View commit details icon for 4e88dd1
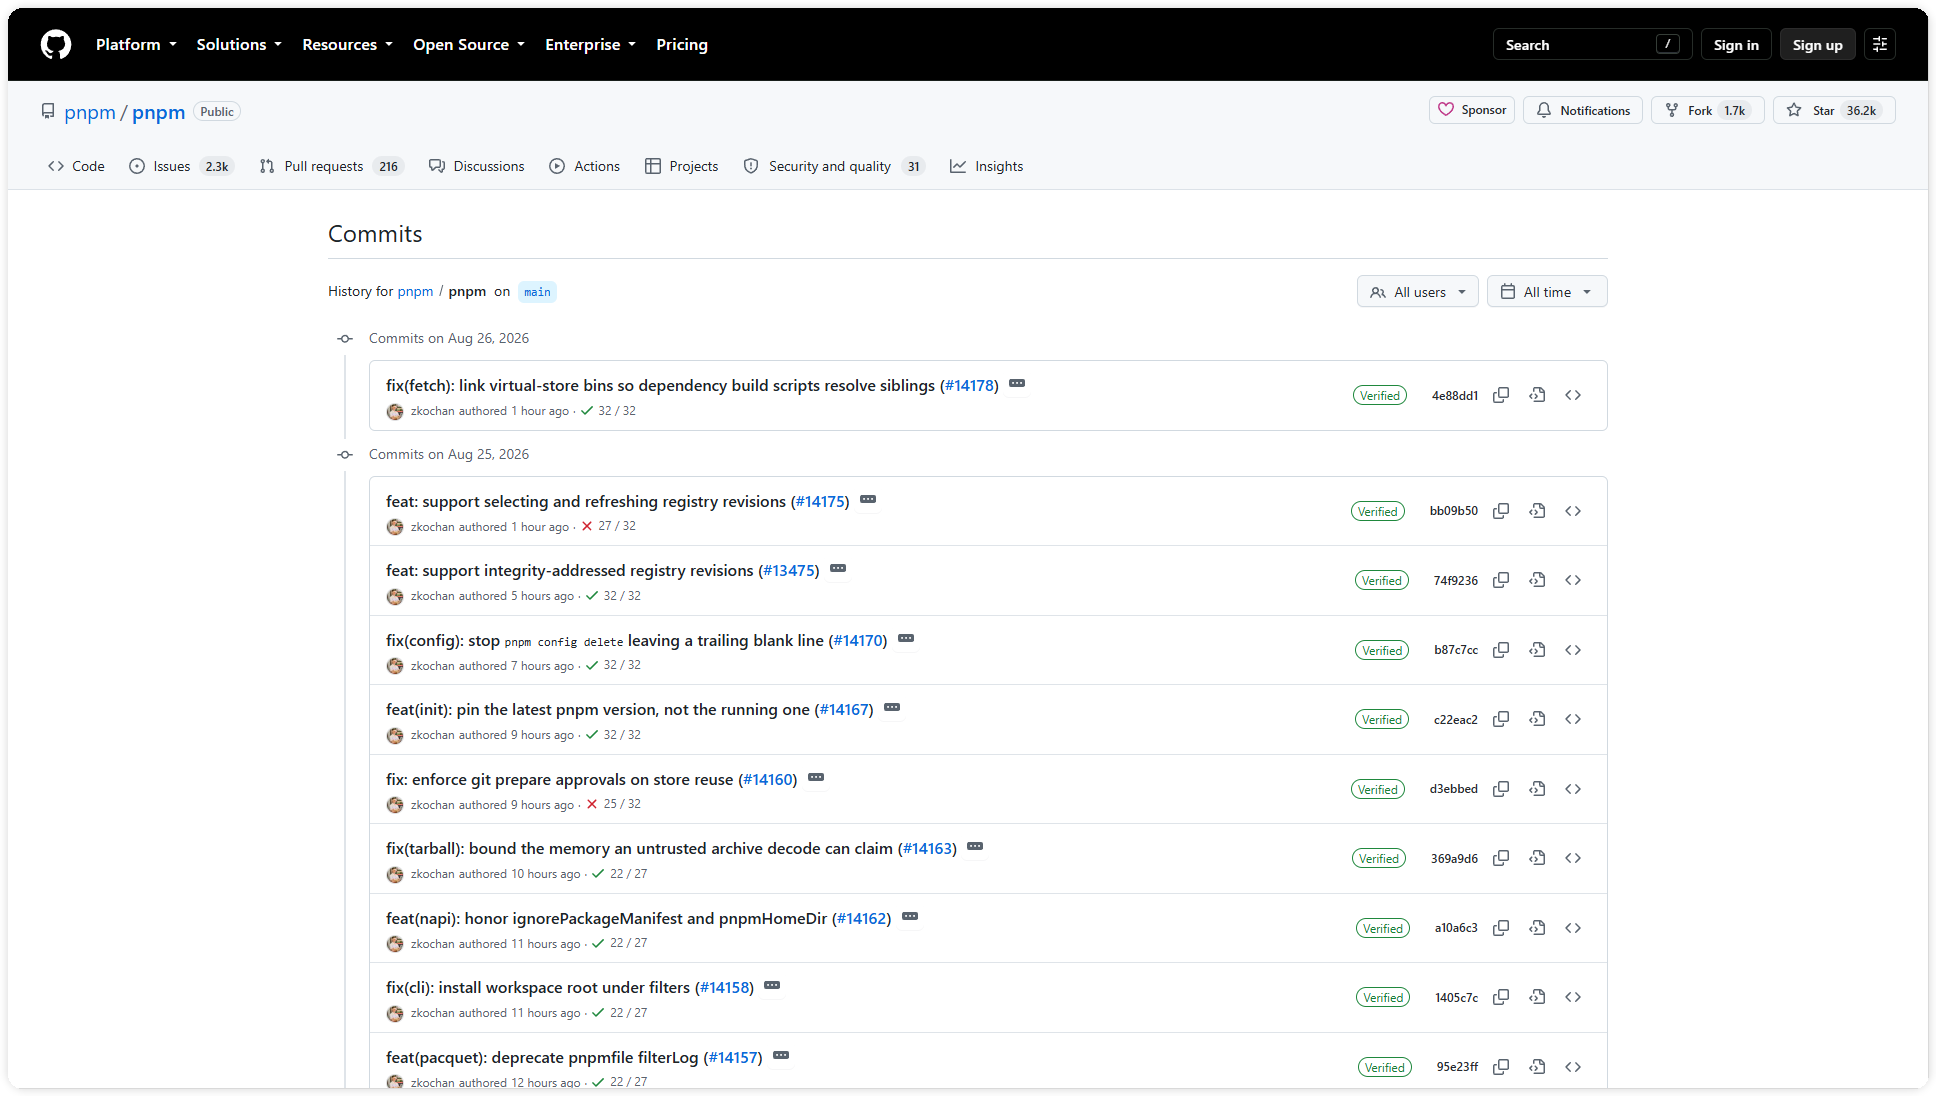This screenshot has height=1096, width=1936. pos(1537,395)
